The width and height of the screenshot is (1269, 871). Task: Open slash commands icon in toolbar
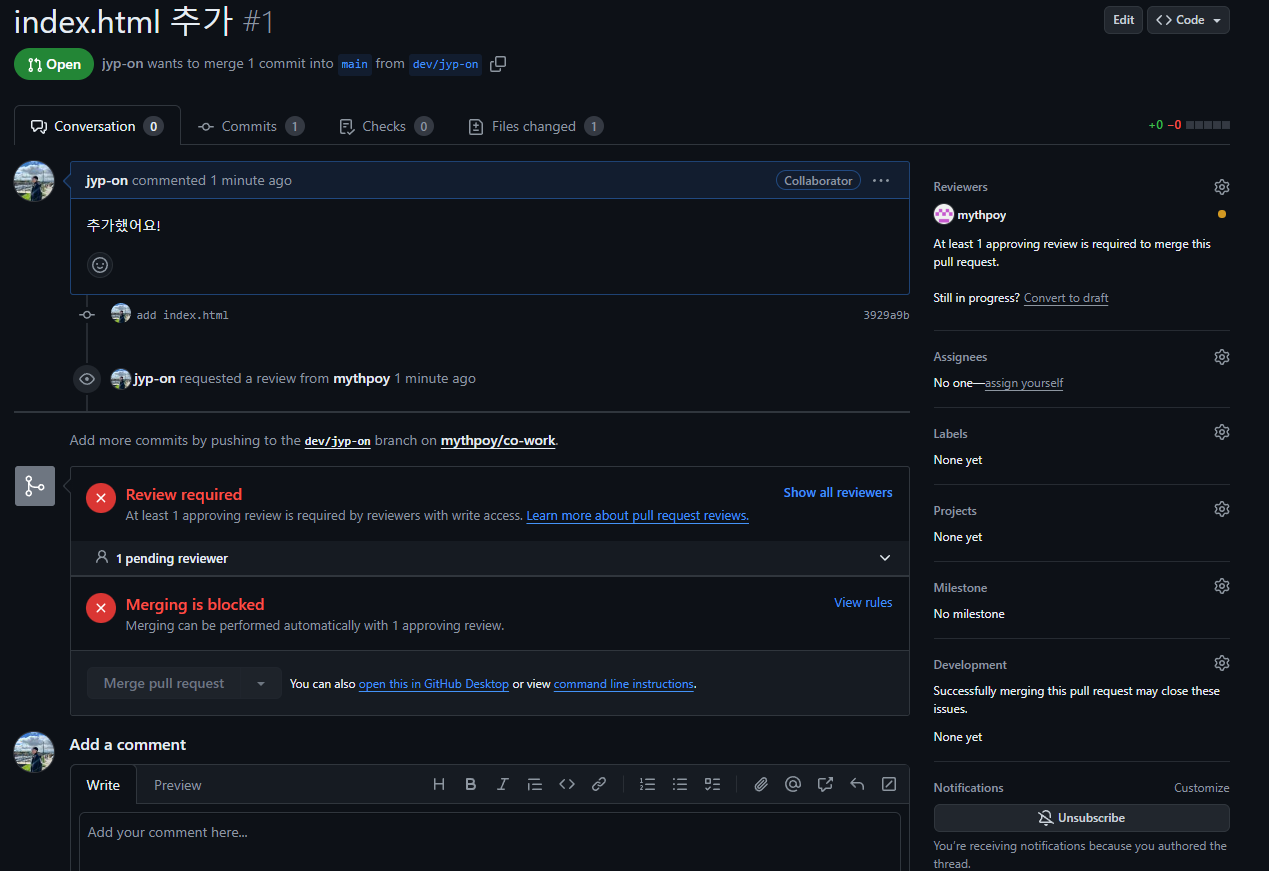tap(889, 785)
